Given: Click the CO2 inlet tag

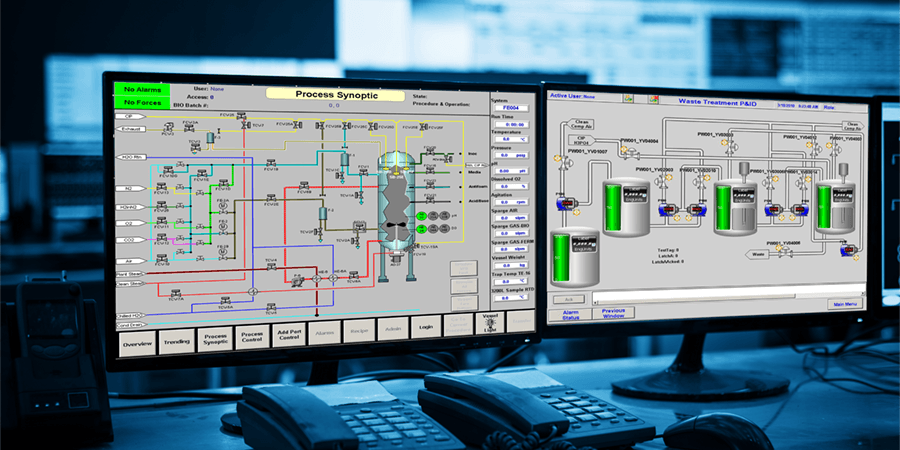Looking at the screenshot, I should pyautogui.click(x=130, y=240).
